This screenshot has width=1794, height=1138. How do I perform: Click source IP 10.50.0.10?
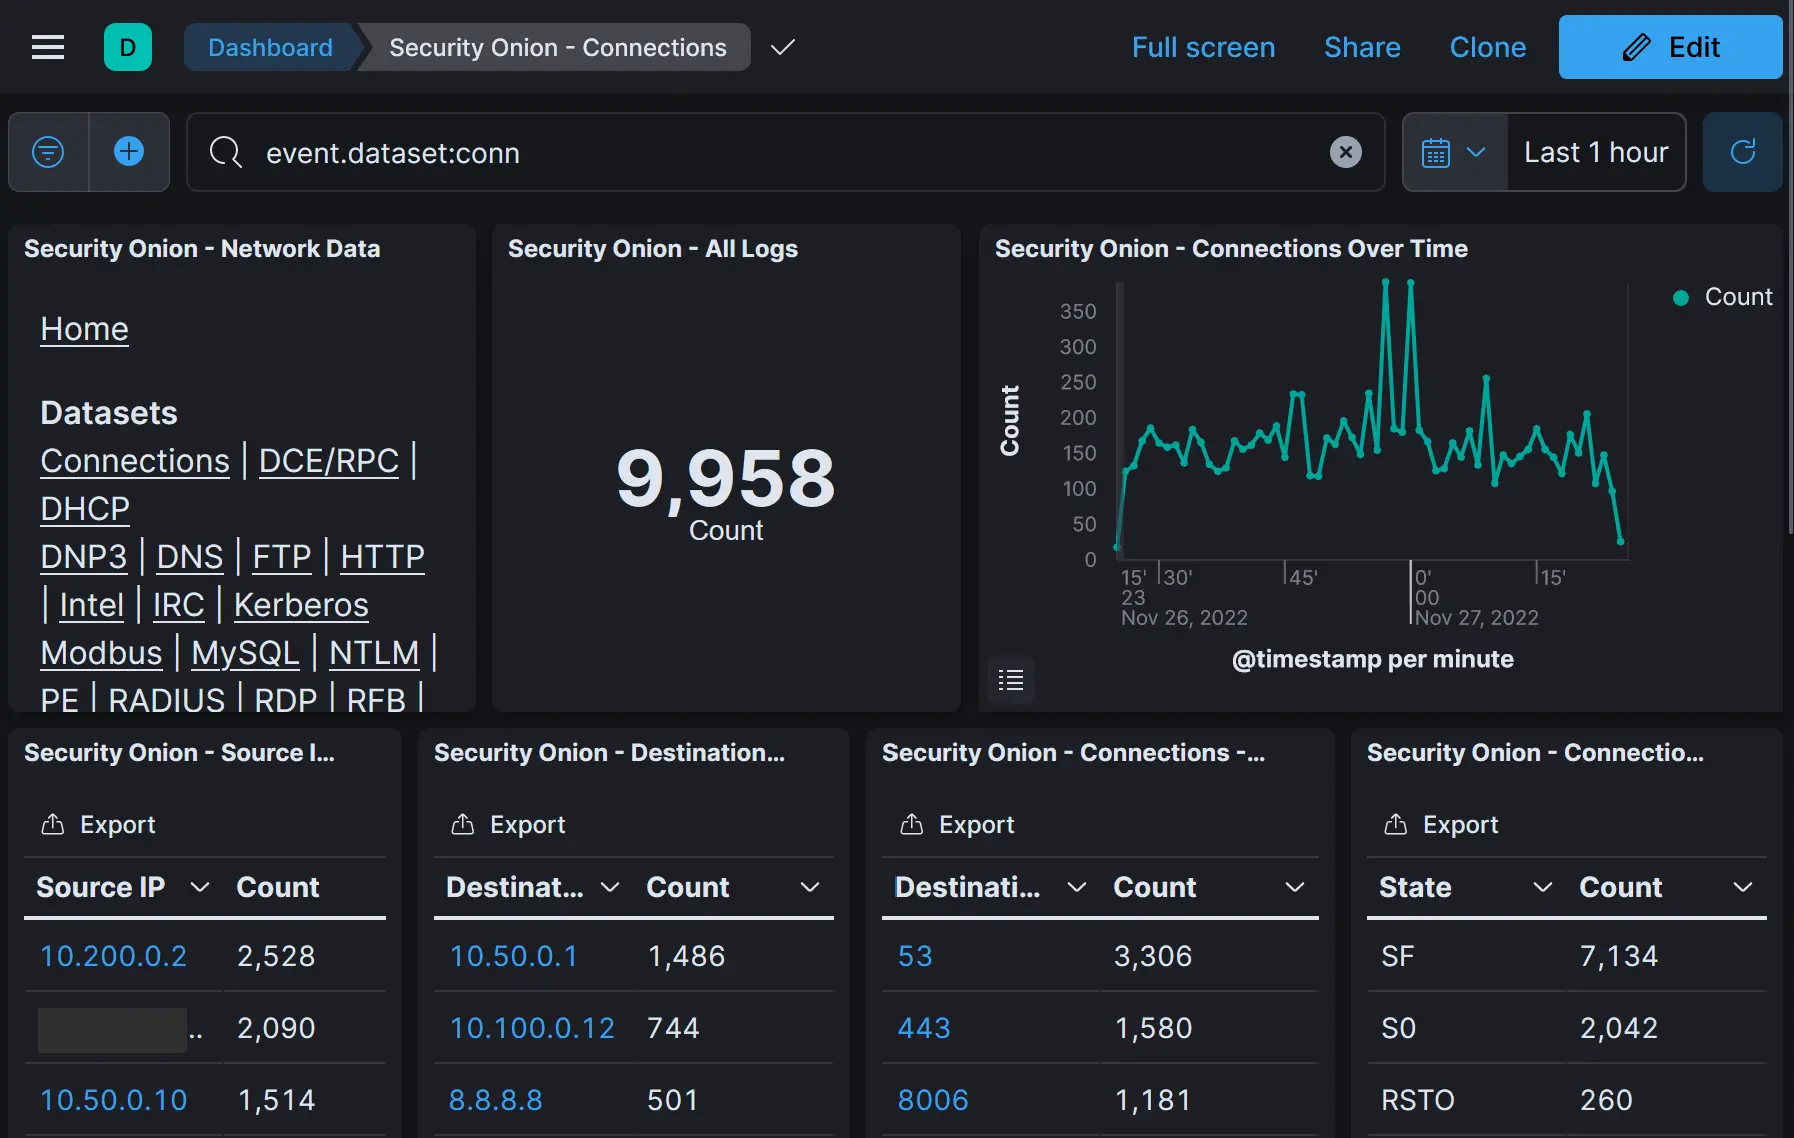[113, 1100]
